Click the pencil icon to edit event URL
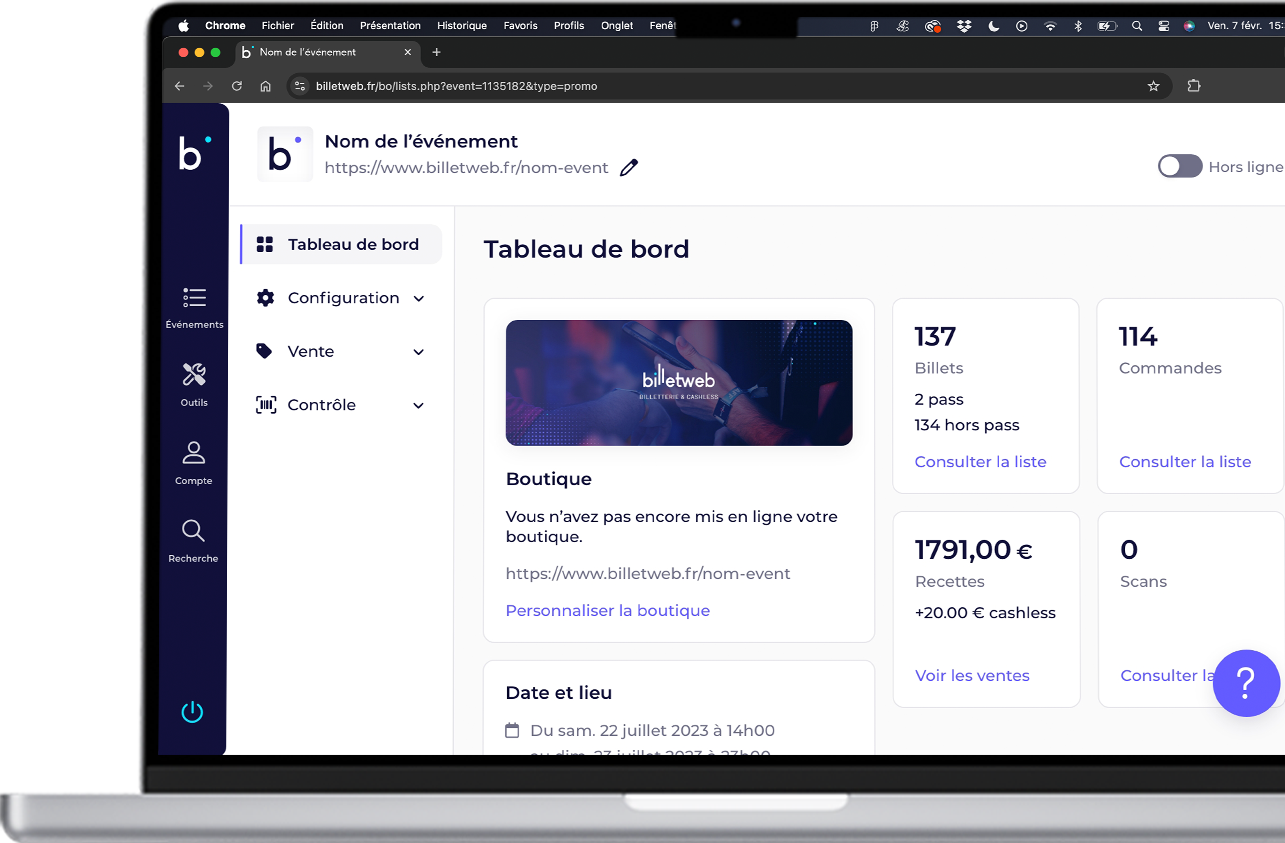The width and height of the screenshot is (1285, 843). coord(628,168)
